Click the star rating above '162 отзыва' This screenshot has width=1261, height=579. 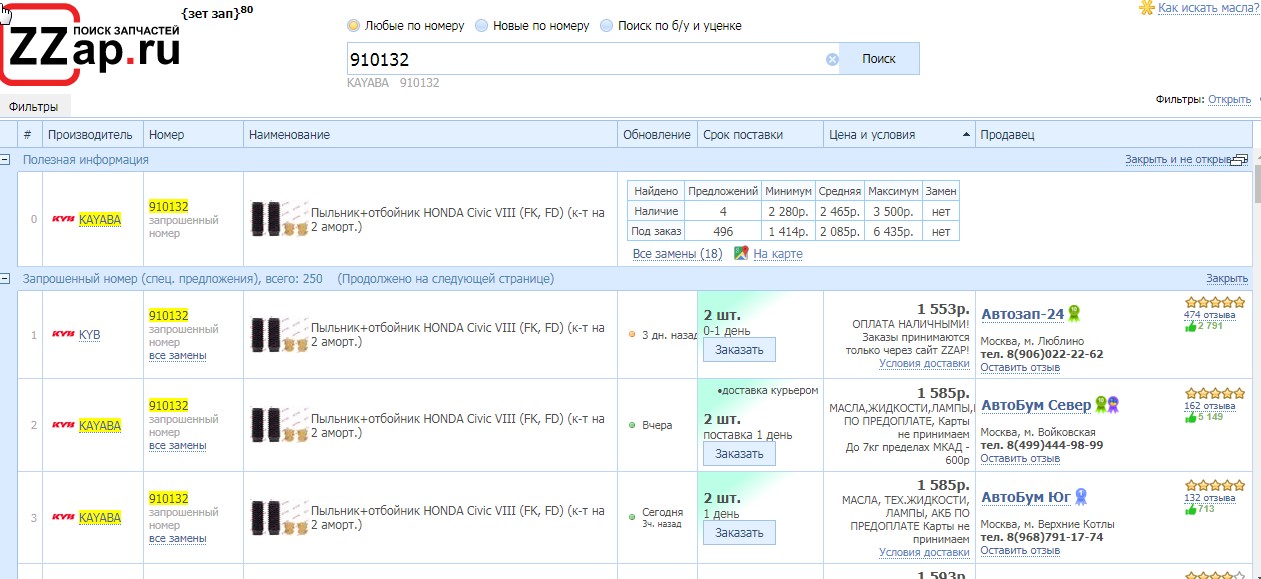click(x=1215, y=393)
